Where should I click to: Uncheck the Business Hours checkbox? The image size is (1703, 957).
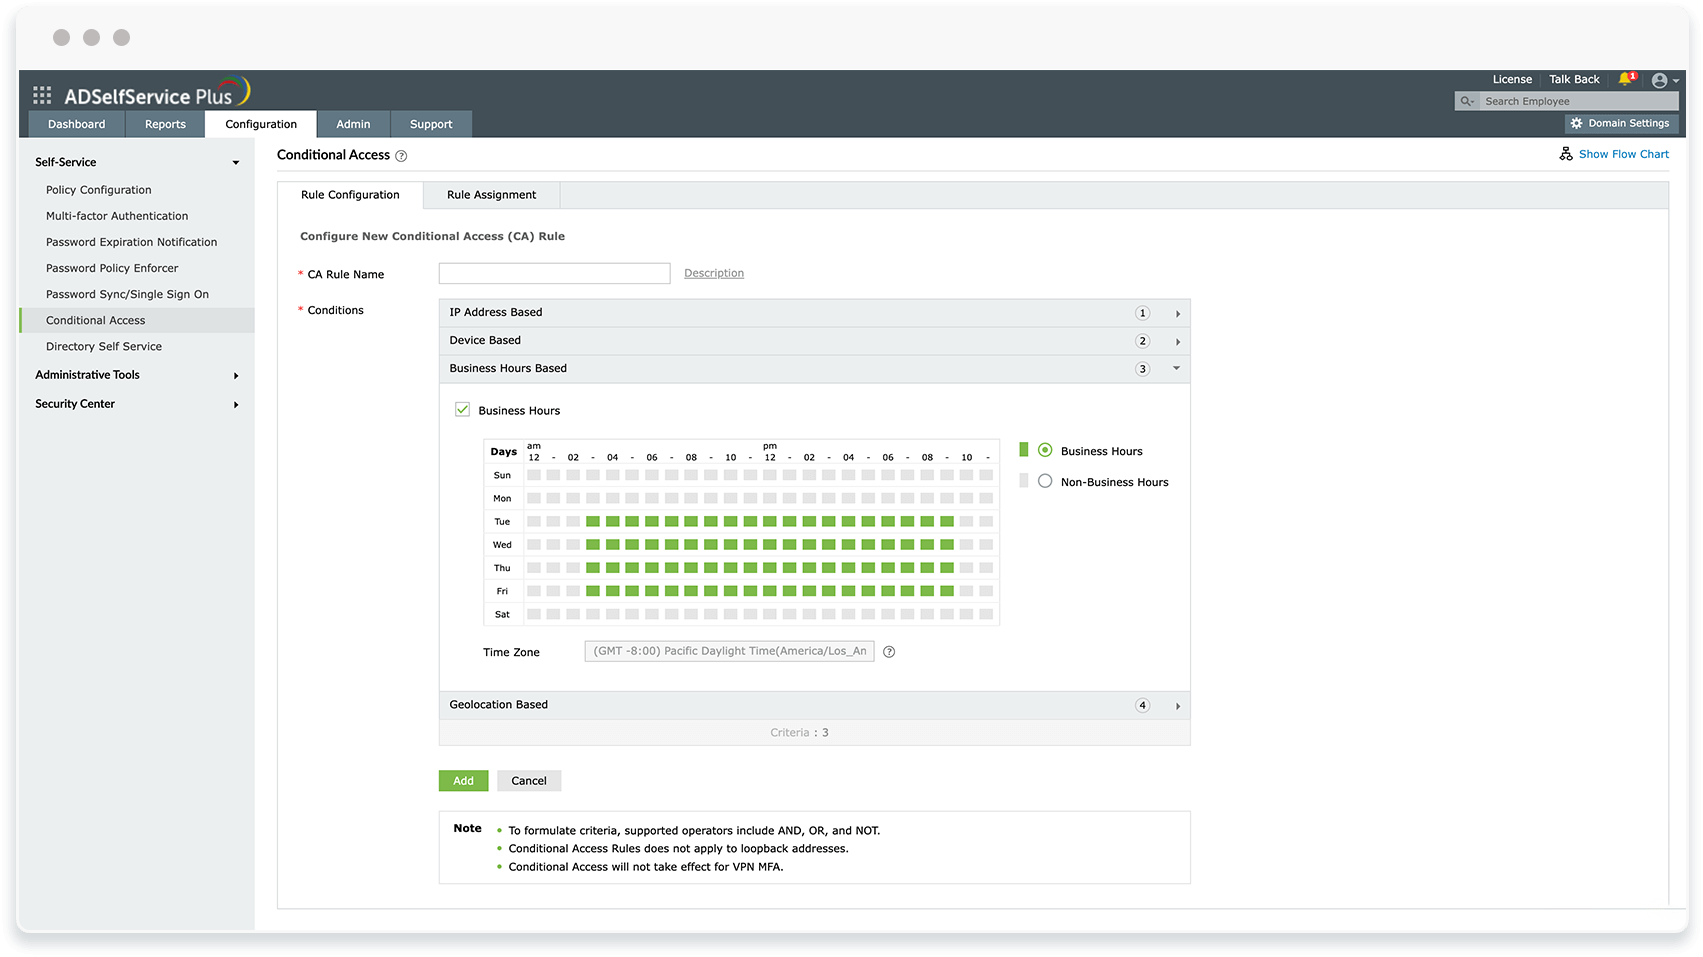(462, 409)
